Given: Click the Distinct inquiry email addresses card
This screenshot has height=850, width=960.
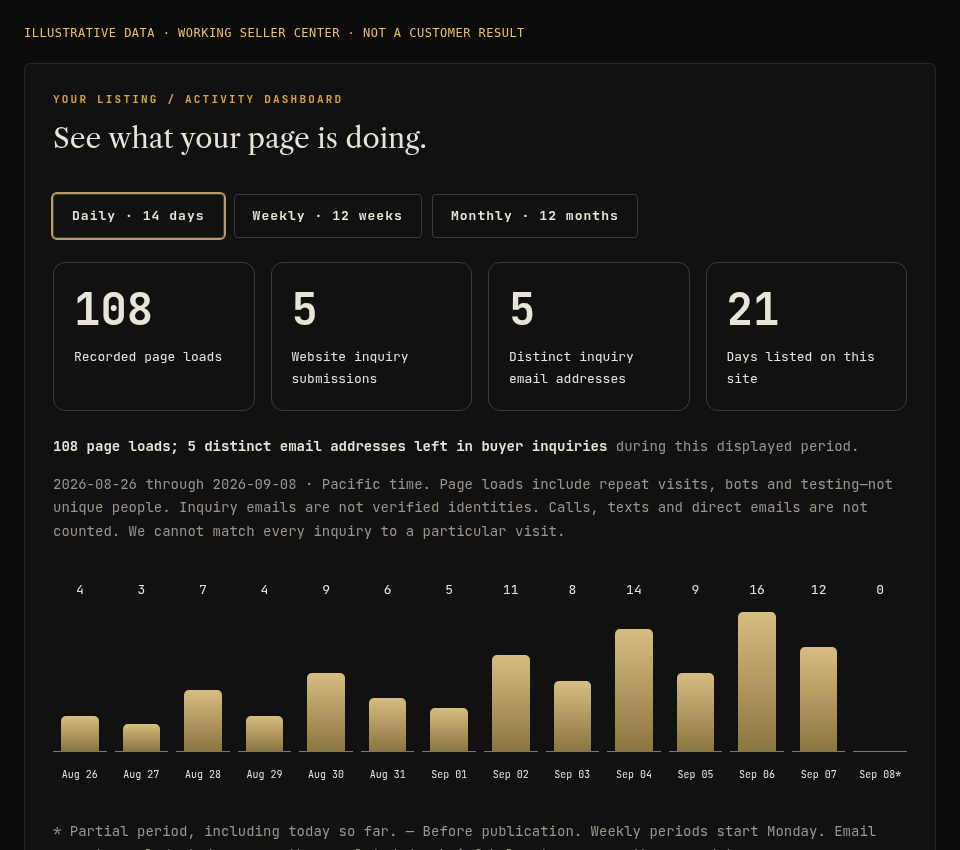Looking at the screenshot, I should coord(588,336).
